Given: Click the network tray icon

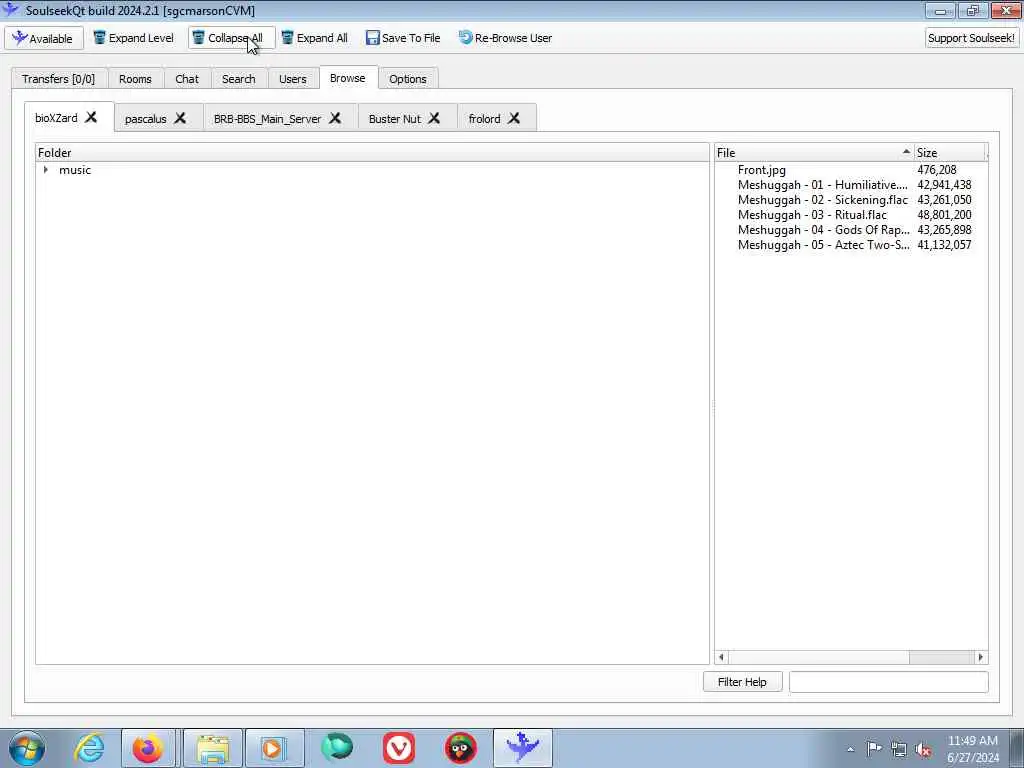Looking at the screenshot, I should (899, 749).
